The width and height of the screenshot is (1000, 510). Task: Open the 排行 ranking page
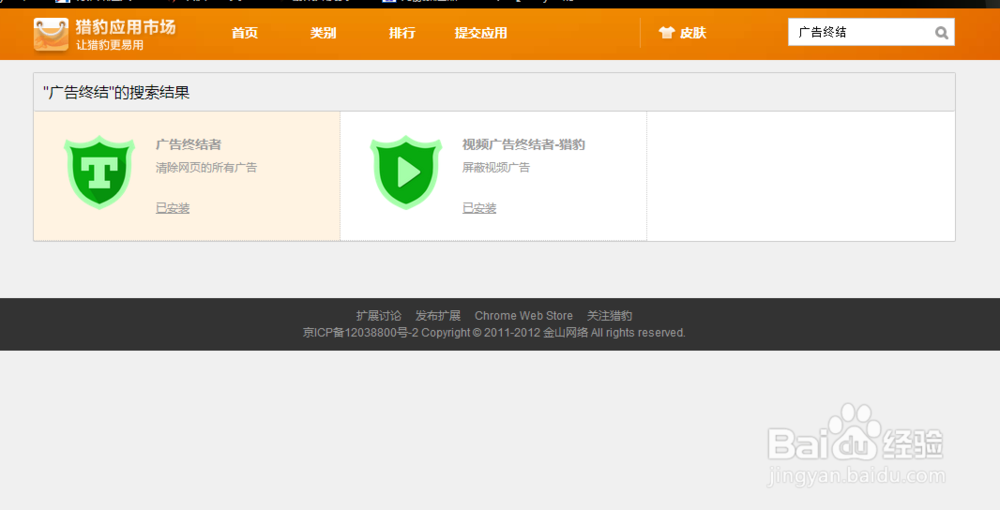coord(402,33)
